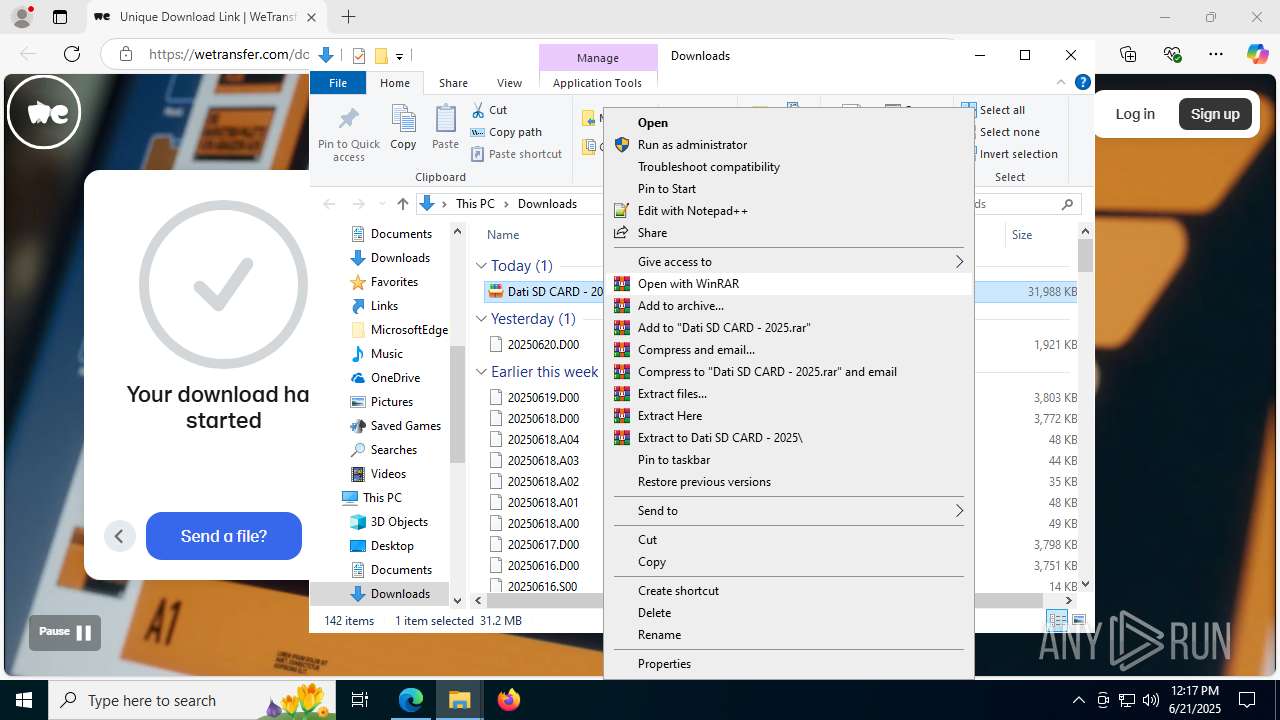Screen dimensions: 1280x720
Task: Open Edge from the taskbar
Action: click(411, 700)
